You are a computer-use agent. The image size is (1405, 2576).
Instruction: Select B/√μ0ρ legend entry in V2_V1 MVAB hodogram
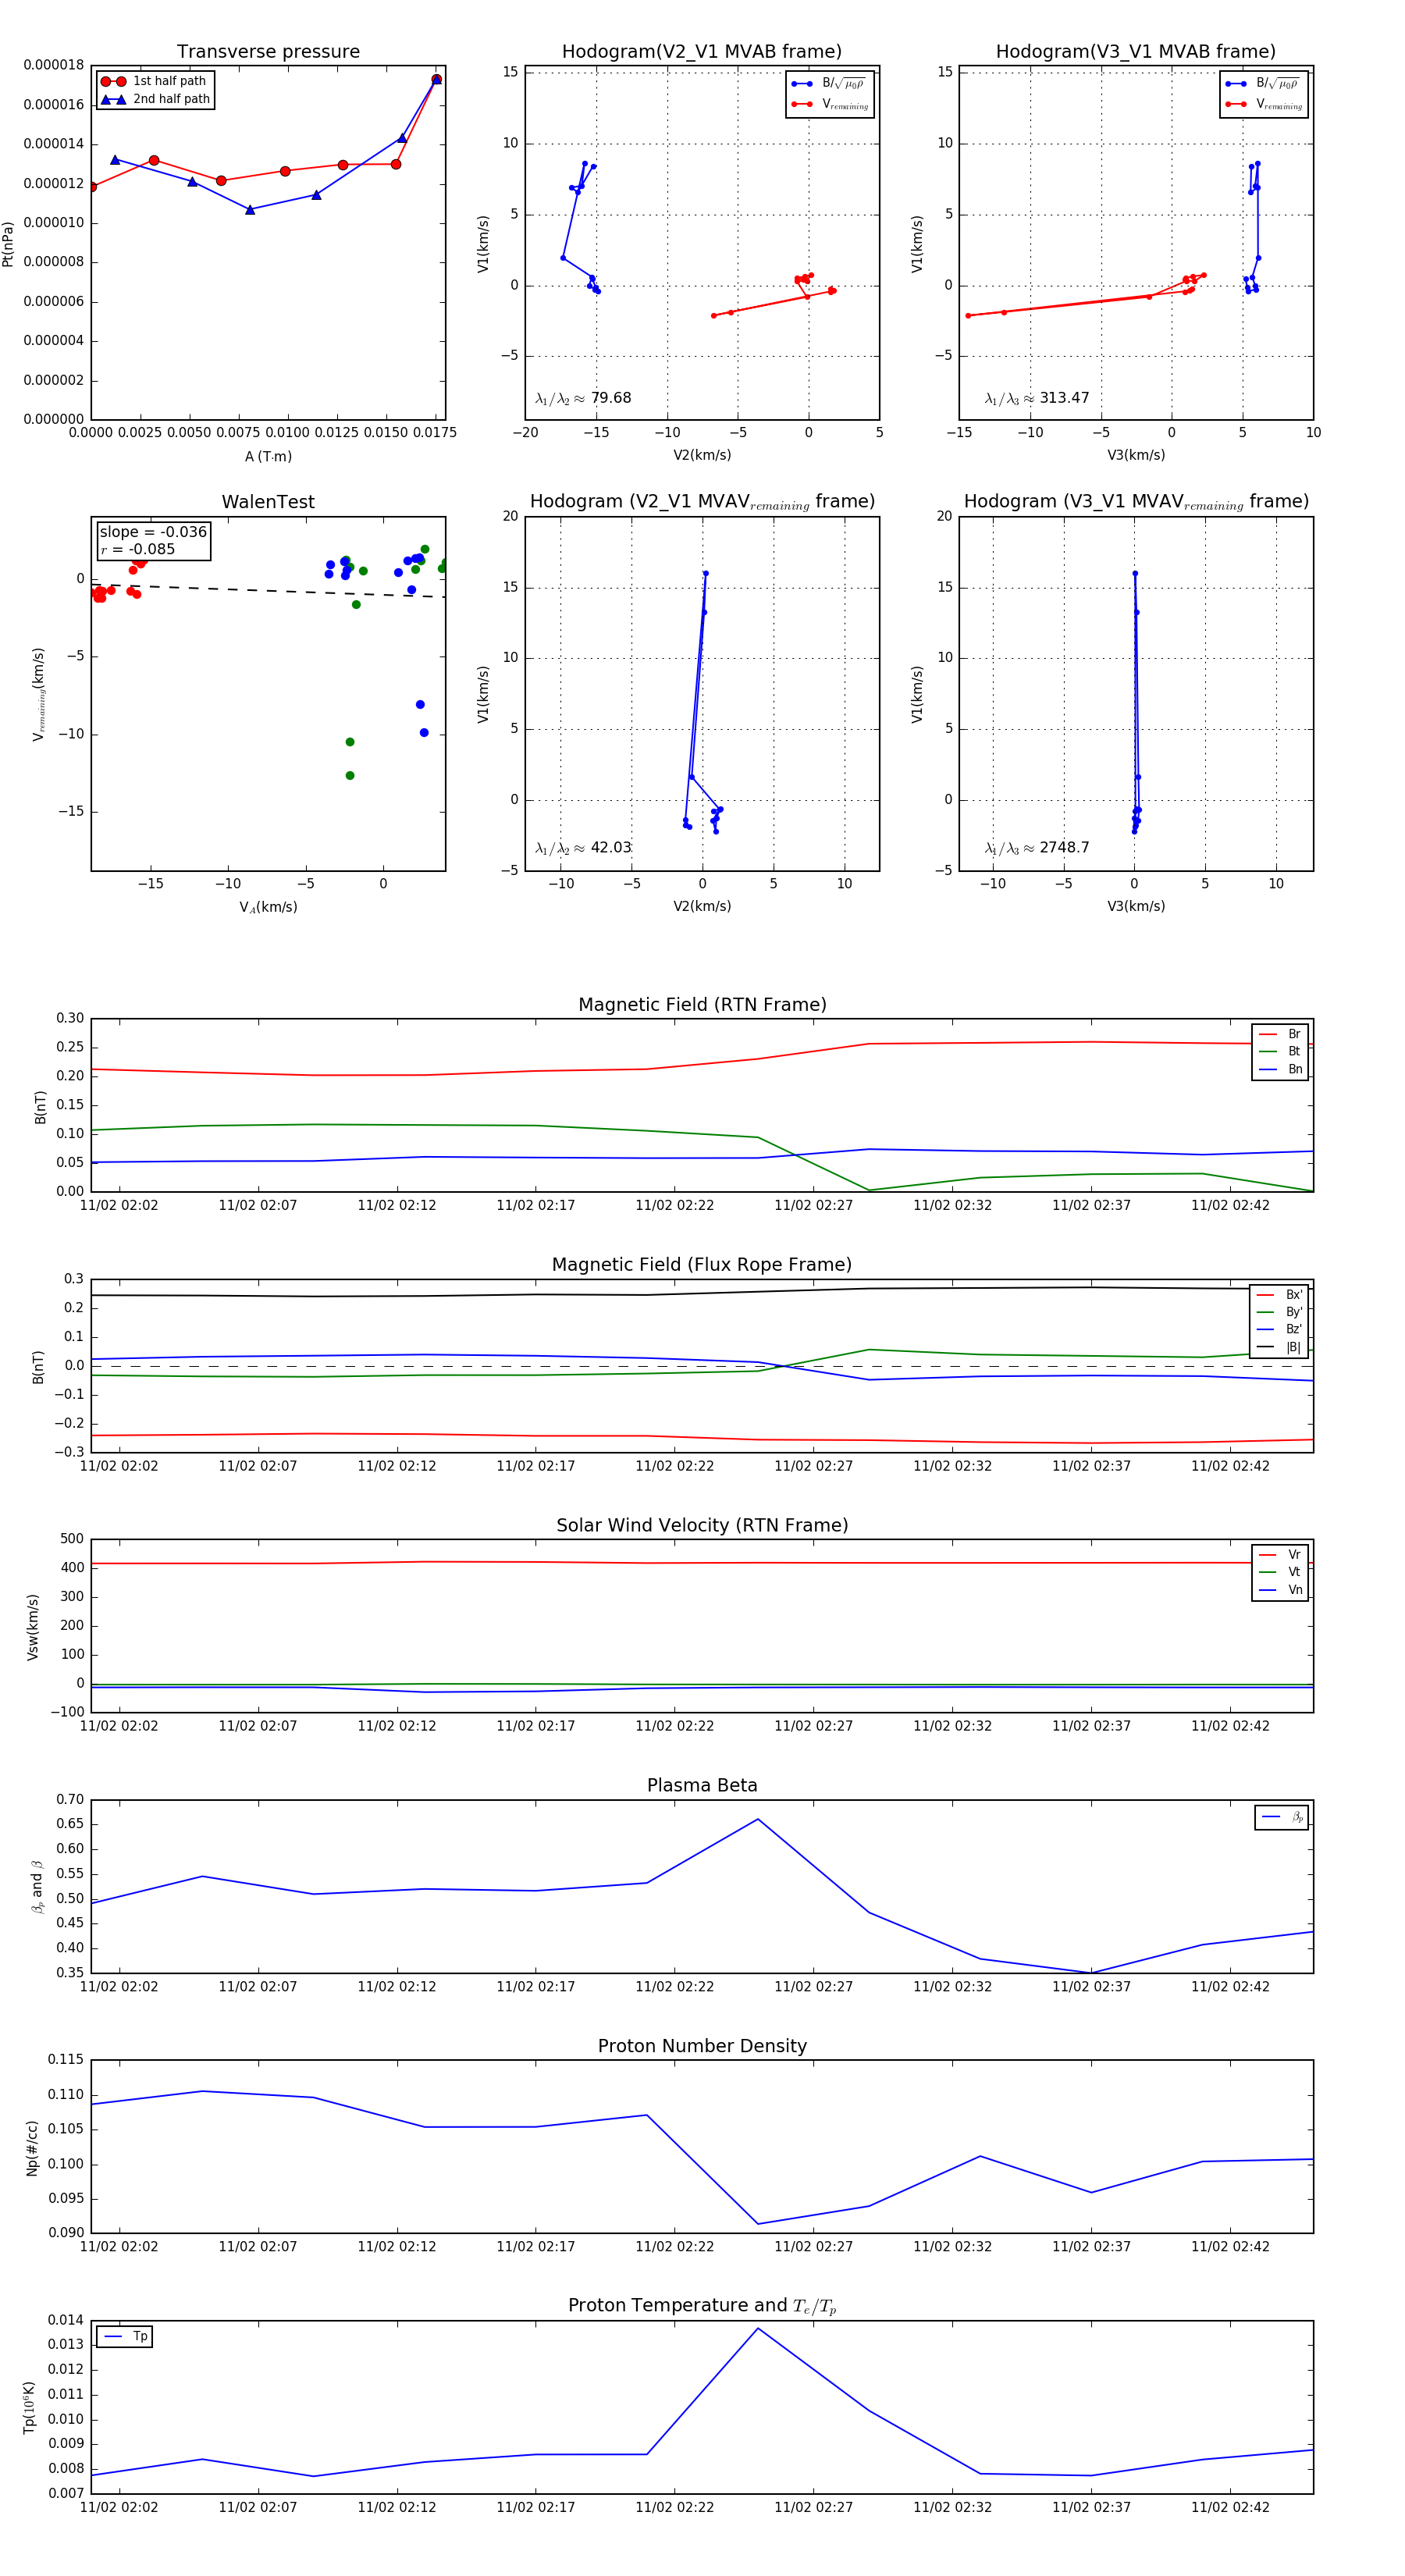point(829,84)
